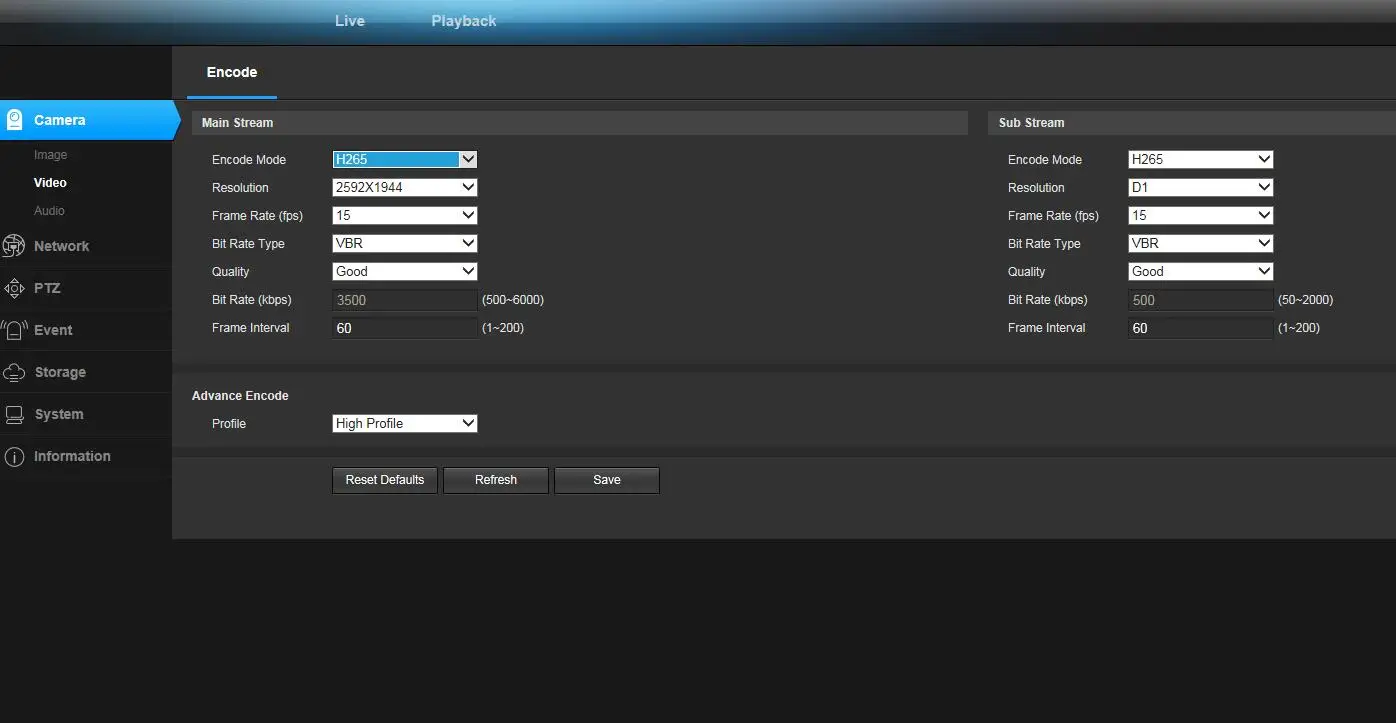Click the Network globe icon
The image size is (1396, 723).
coord(14,246)
